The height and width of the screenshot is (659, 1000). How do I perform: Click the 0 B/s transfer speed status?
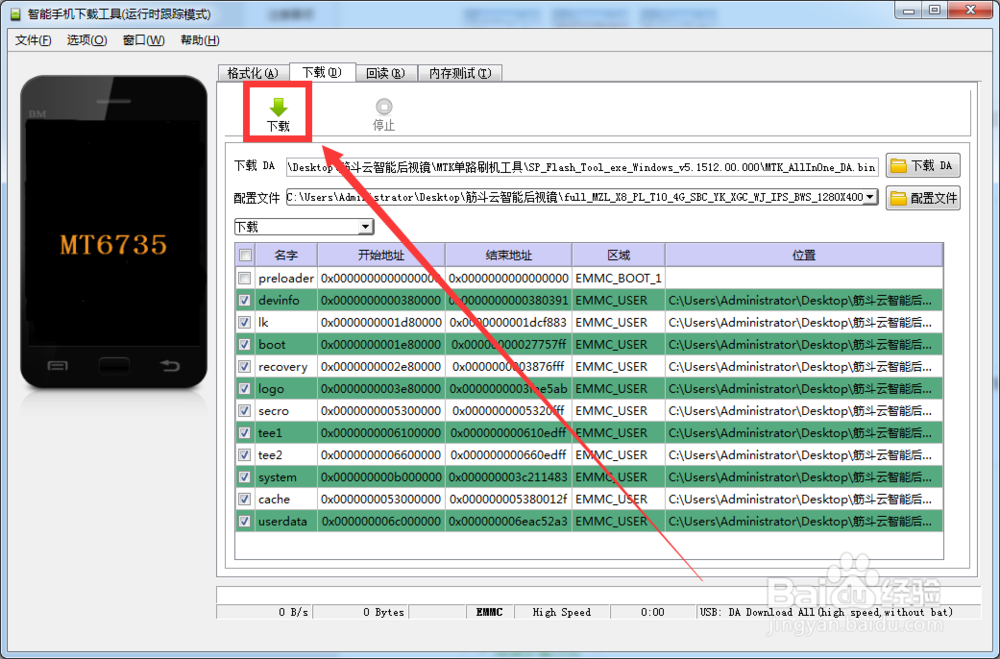tap(293, 612)
